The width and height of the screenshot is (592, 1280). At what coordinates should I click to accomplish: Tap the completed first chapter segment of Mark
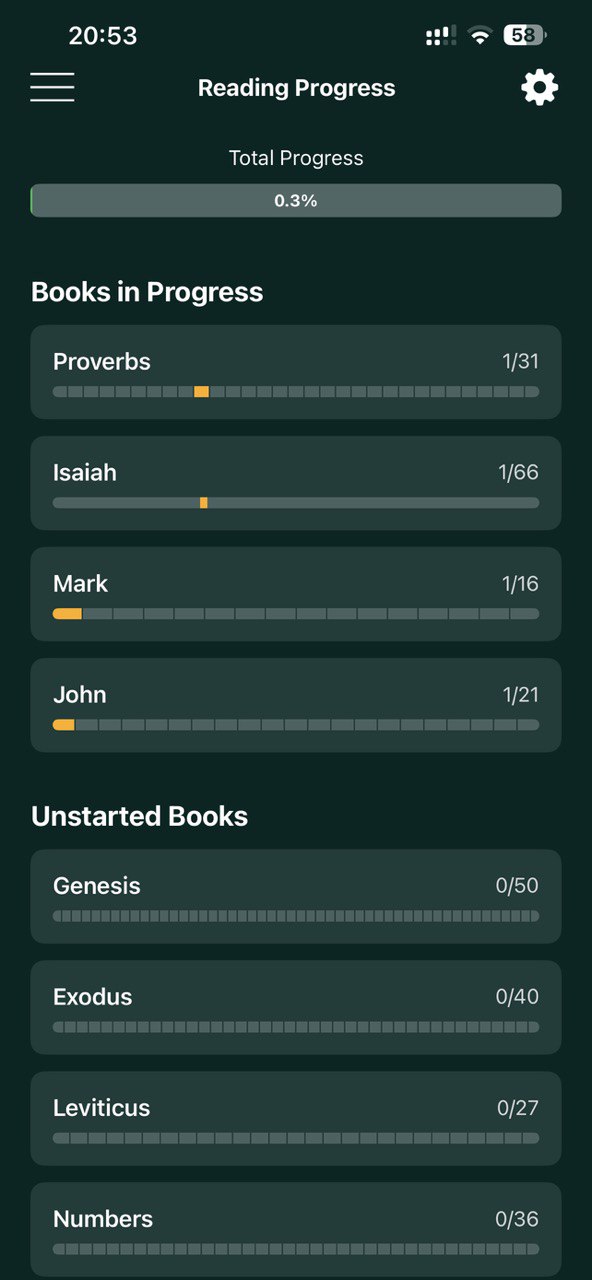[x=67, y=613]
